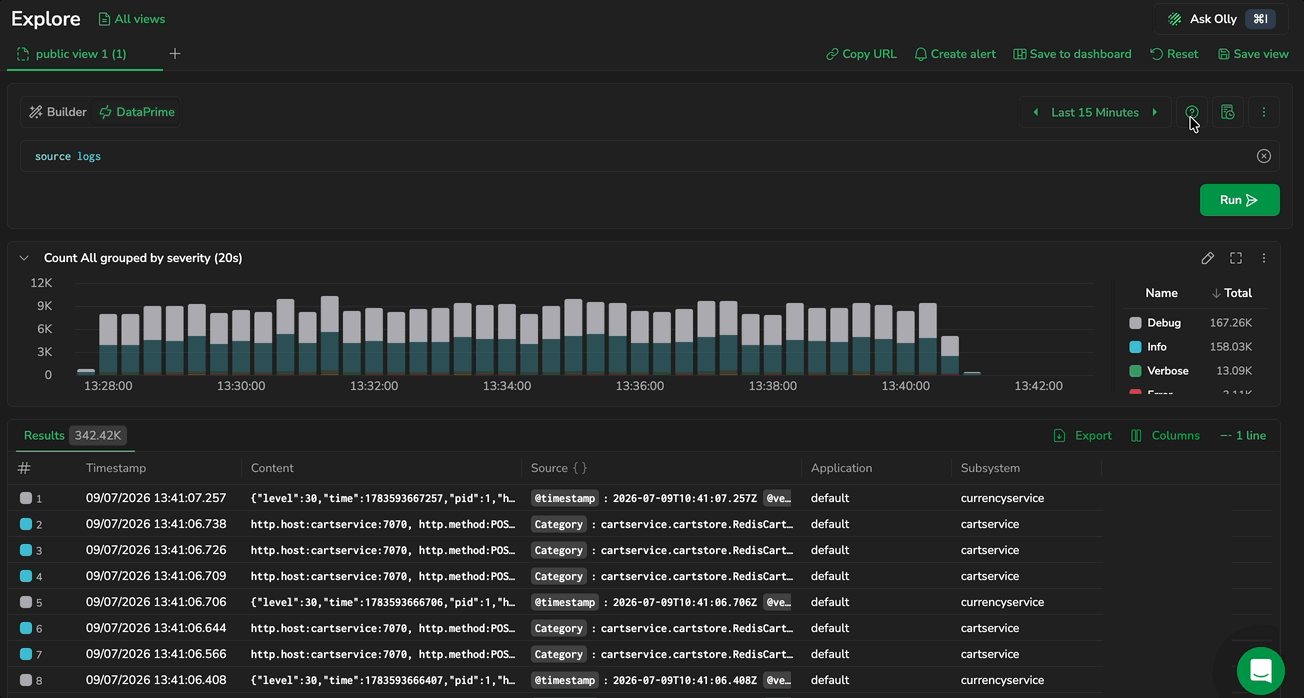Open the Last 15 Minutes time picker
This screenshot has width=1304, height=698.
pos(1095,112)
